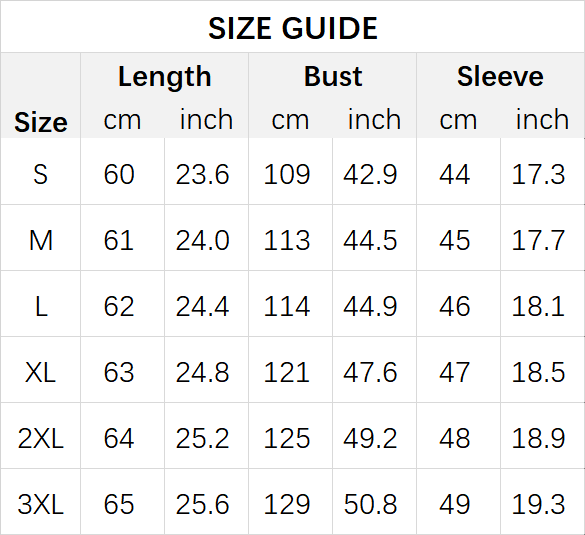Select the M size row label
Image resolution: width=585 pixels, height=535 pixels.
coord(41,240)
